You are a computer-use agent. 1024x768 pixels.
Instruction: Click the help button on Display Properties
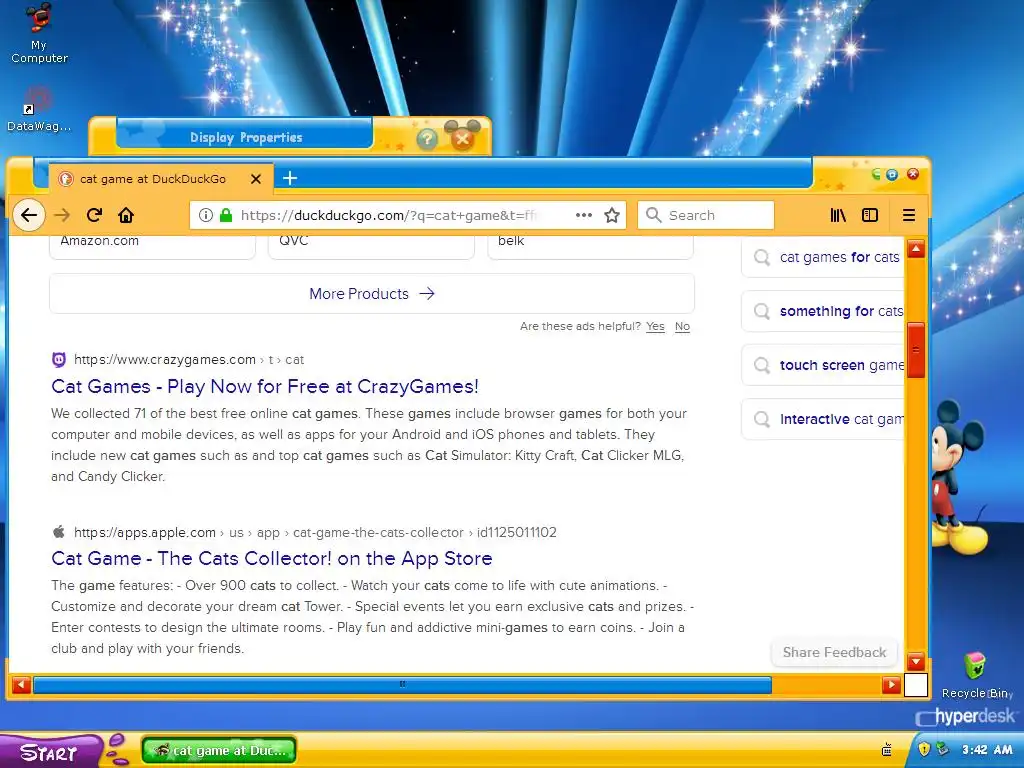click(x=426, y=138)
